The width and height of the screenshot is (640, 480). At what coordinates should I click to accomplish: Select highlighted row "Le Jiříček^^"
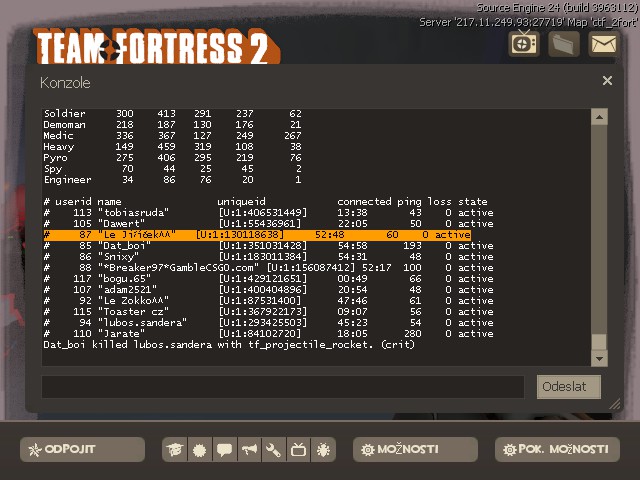pyautogui.click(x=257, y=235)
